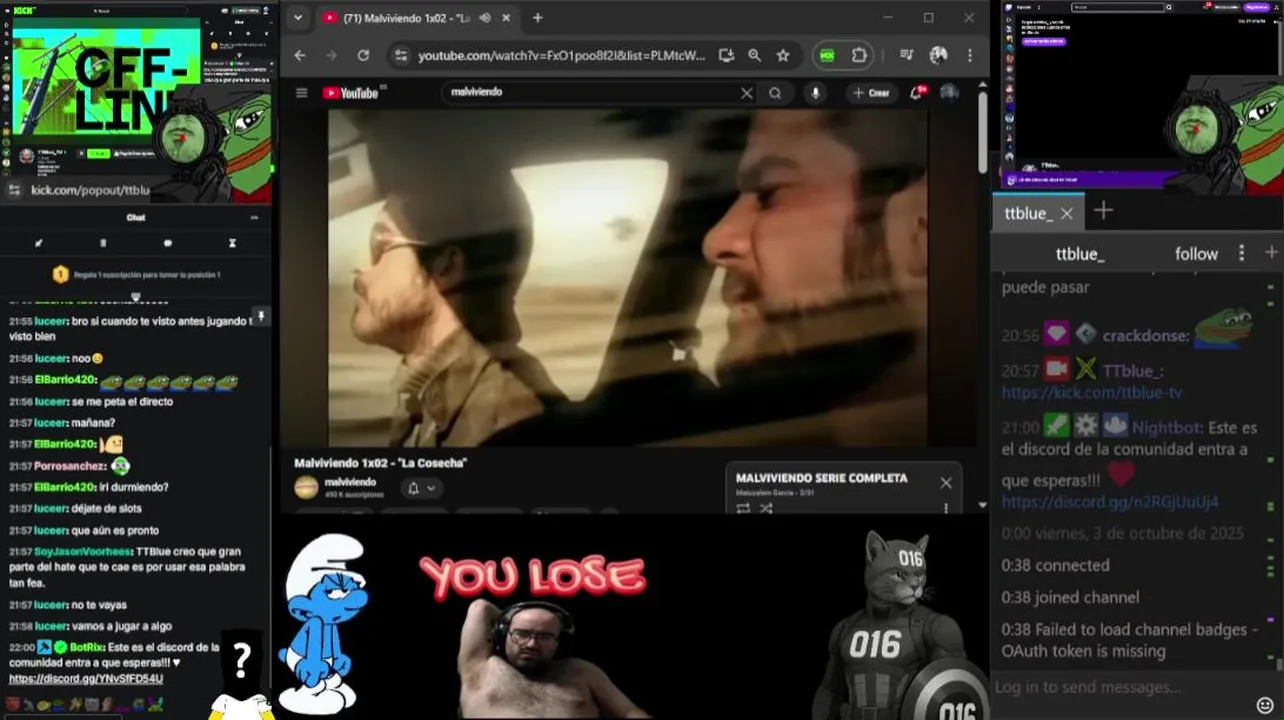Close the MALVIVIENDO SERIE COMPLETA playlist panel
1284x720 pixels.
coord(946,482)
